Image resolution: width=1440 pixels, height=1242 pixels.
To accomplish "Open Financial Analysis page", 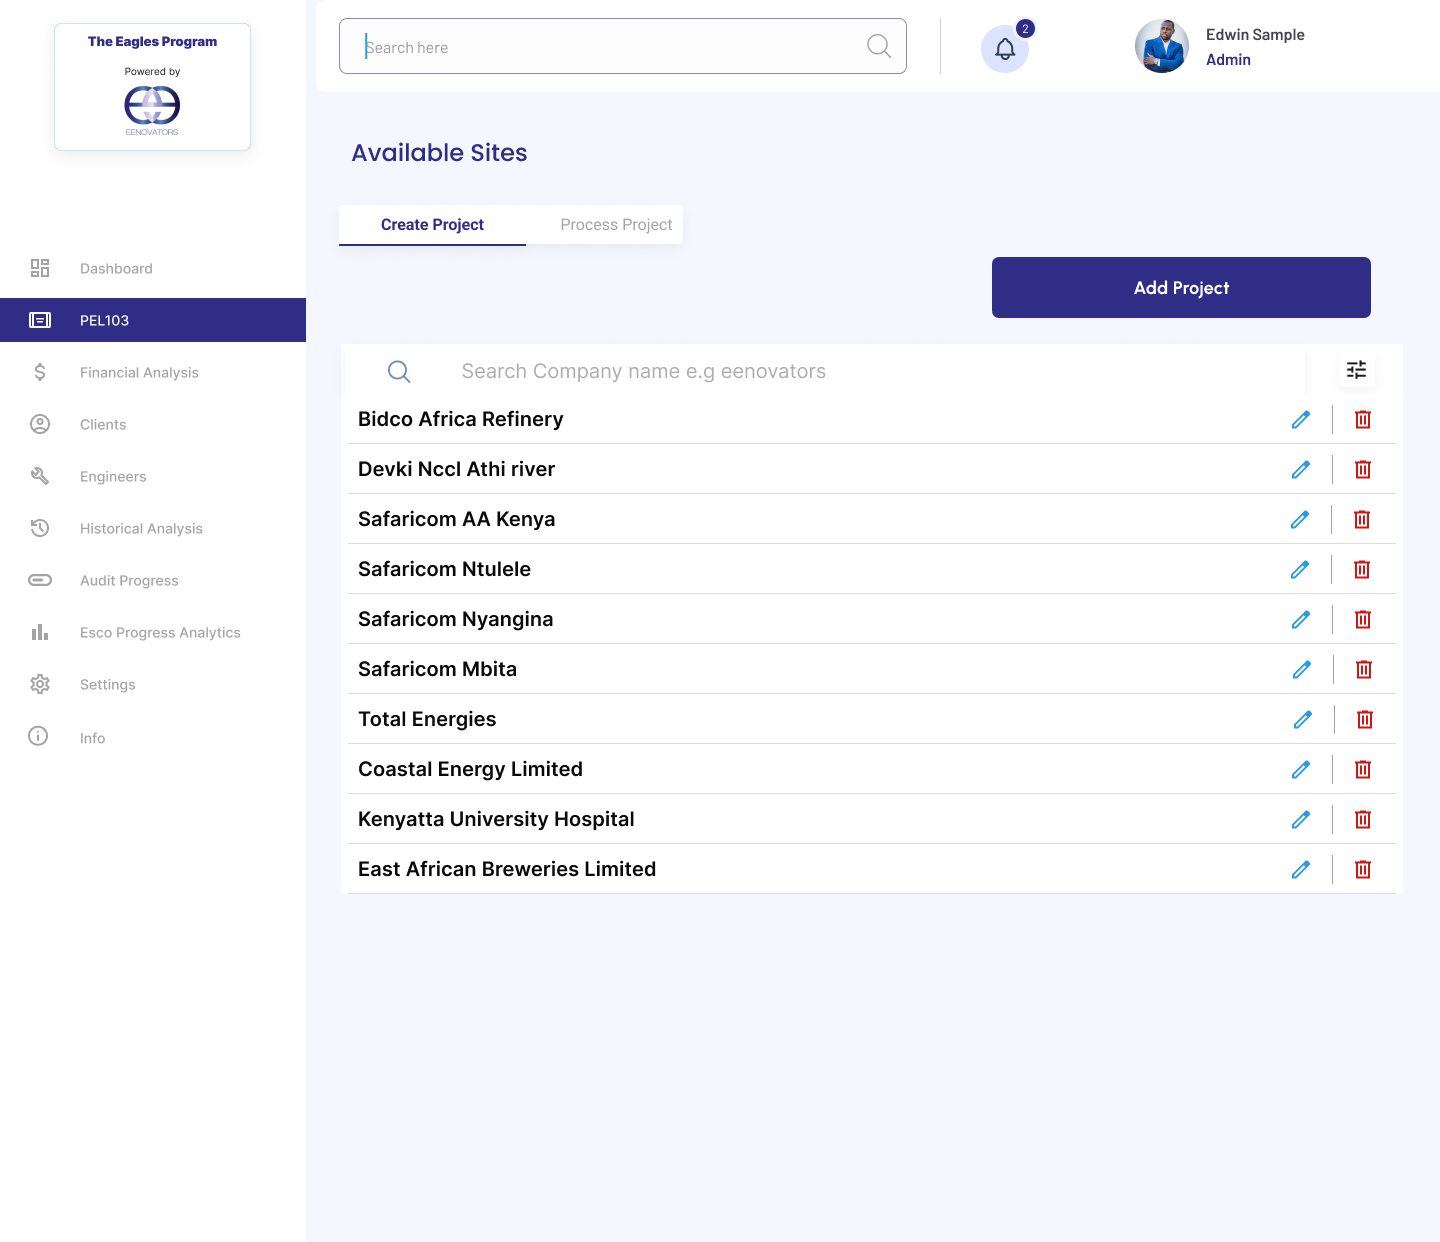I will 153,372.
